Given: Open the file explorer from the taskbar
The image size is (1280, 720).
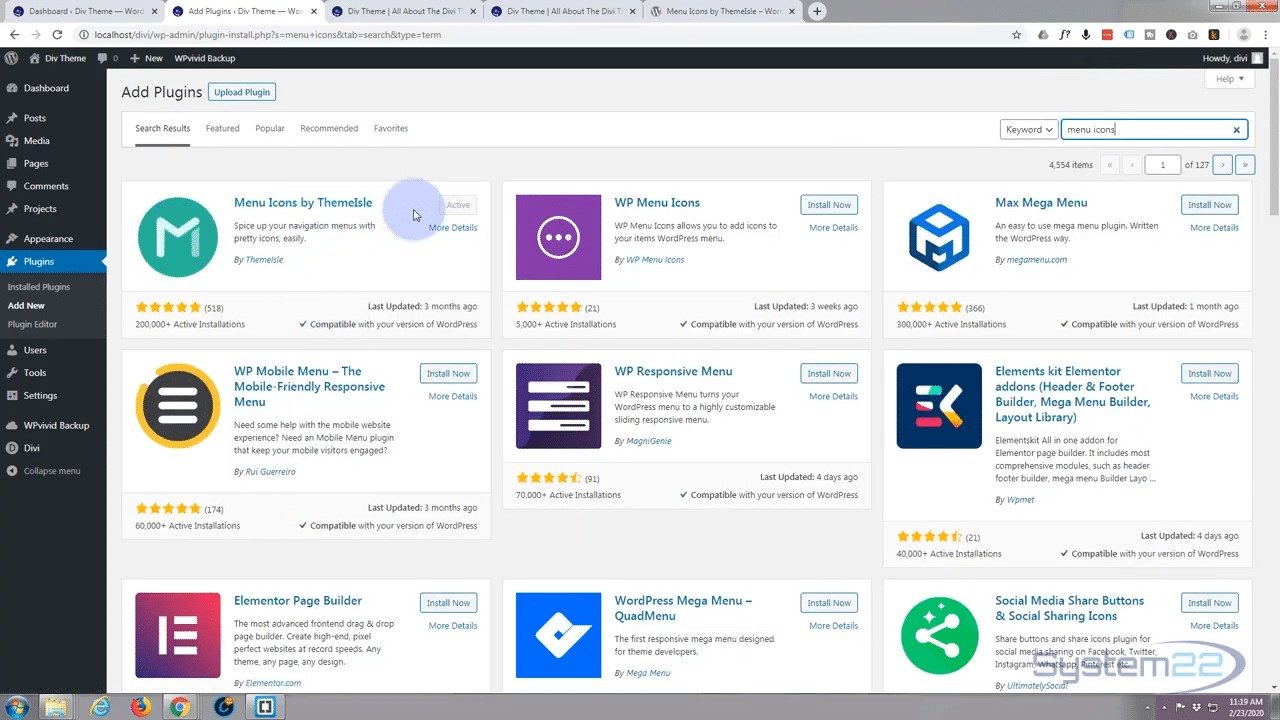Looking at the screenshot, I should (x=58, y=706).
